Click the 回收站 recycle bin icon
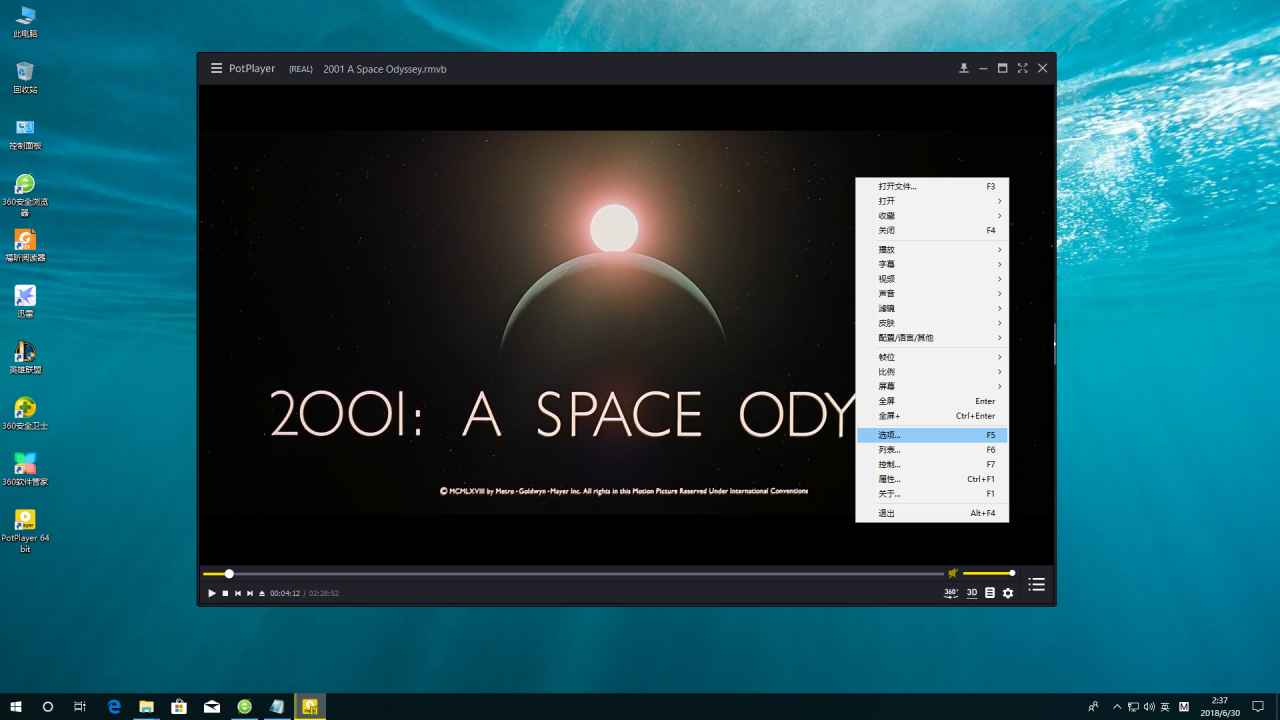Screen dimensions: 1280x720 [25, 77]
